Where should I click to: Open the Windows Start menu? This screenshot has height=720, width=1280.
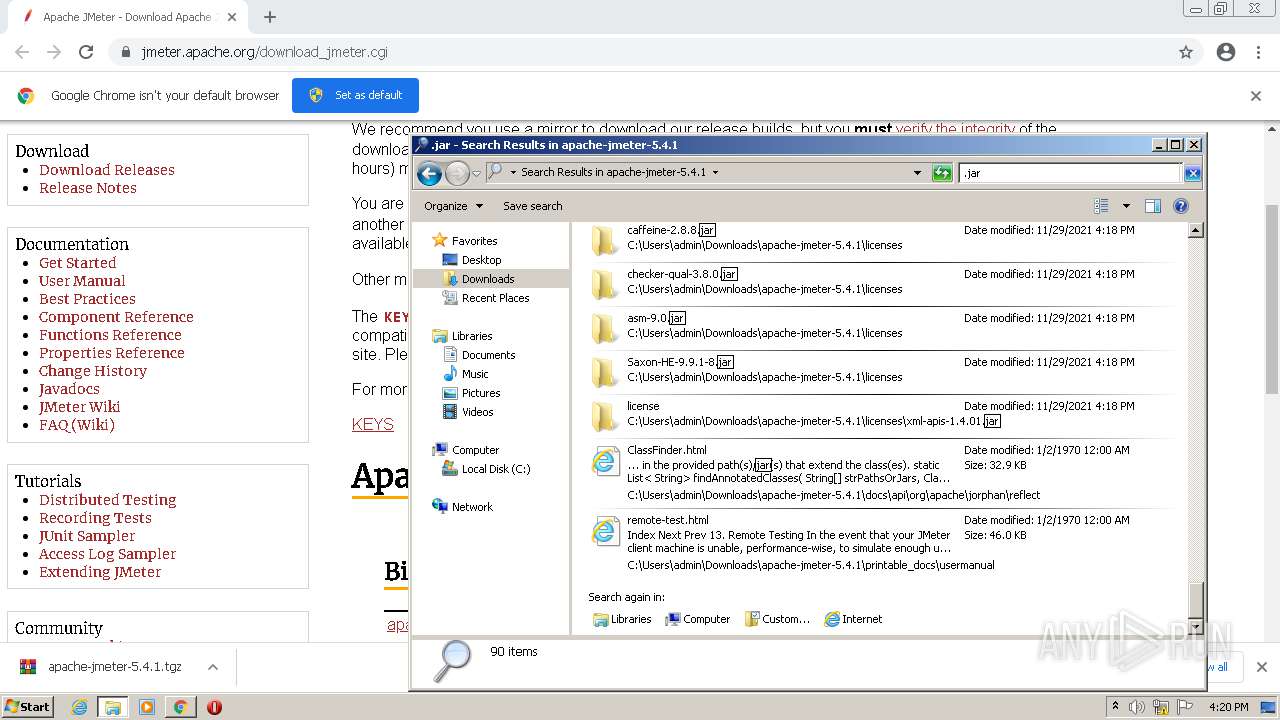point(28,707)
